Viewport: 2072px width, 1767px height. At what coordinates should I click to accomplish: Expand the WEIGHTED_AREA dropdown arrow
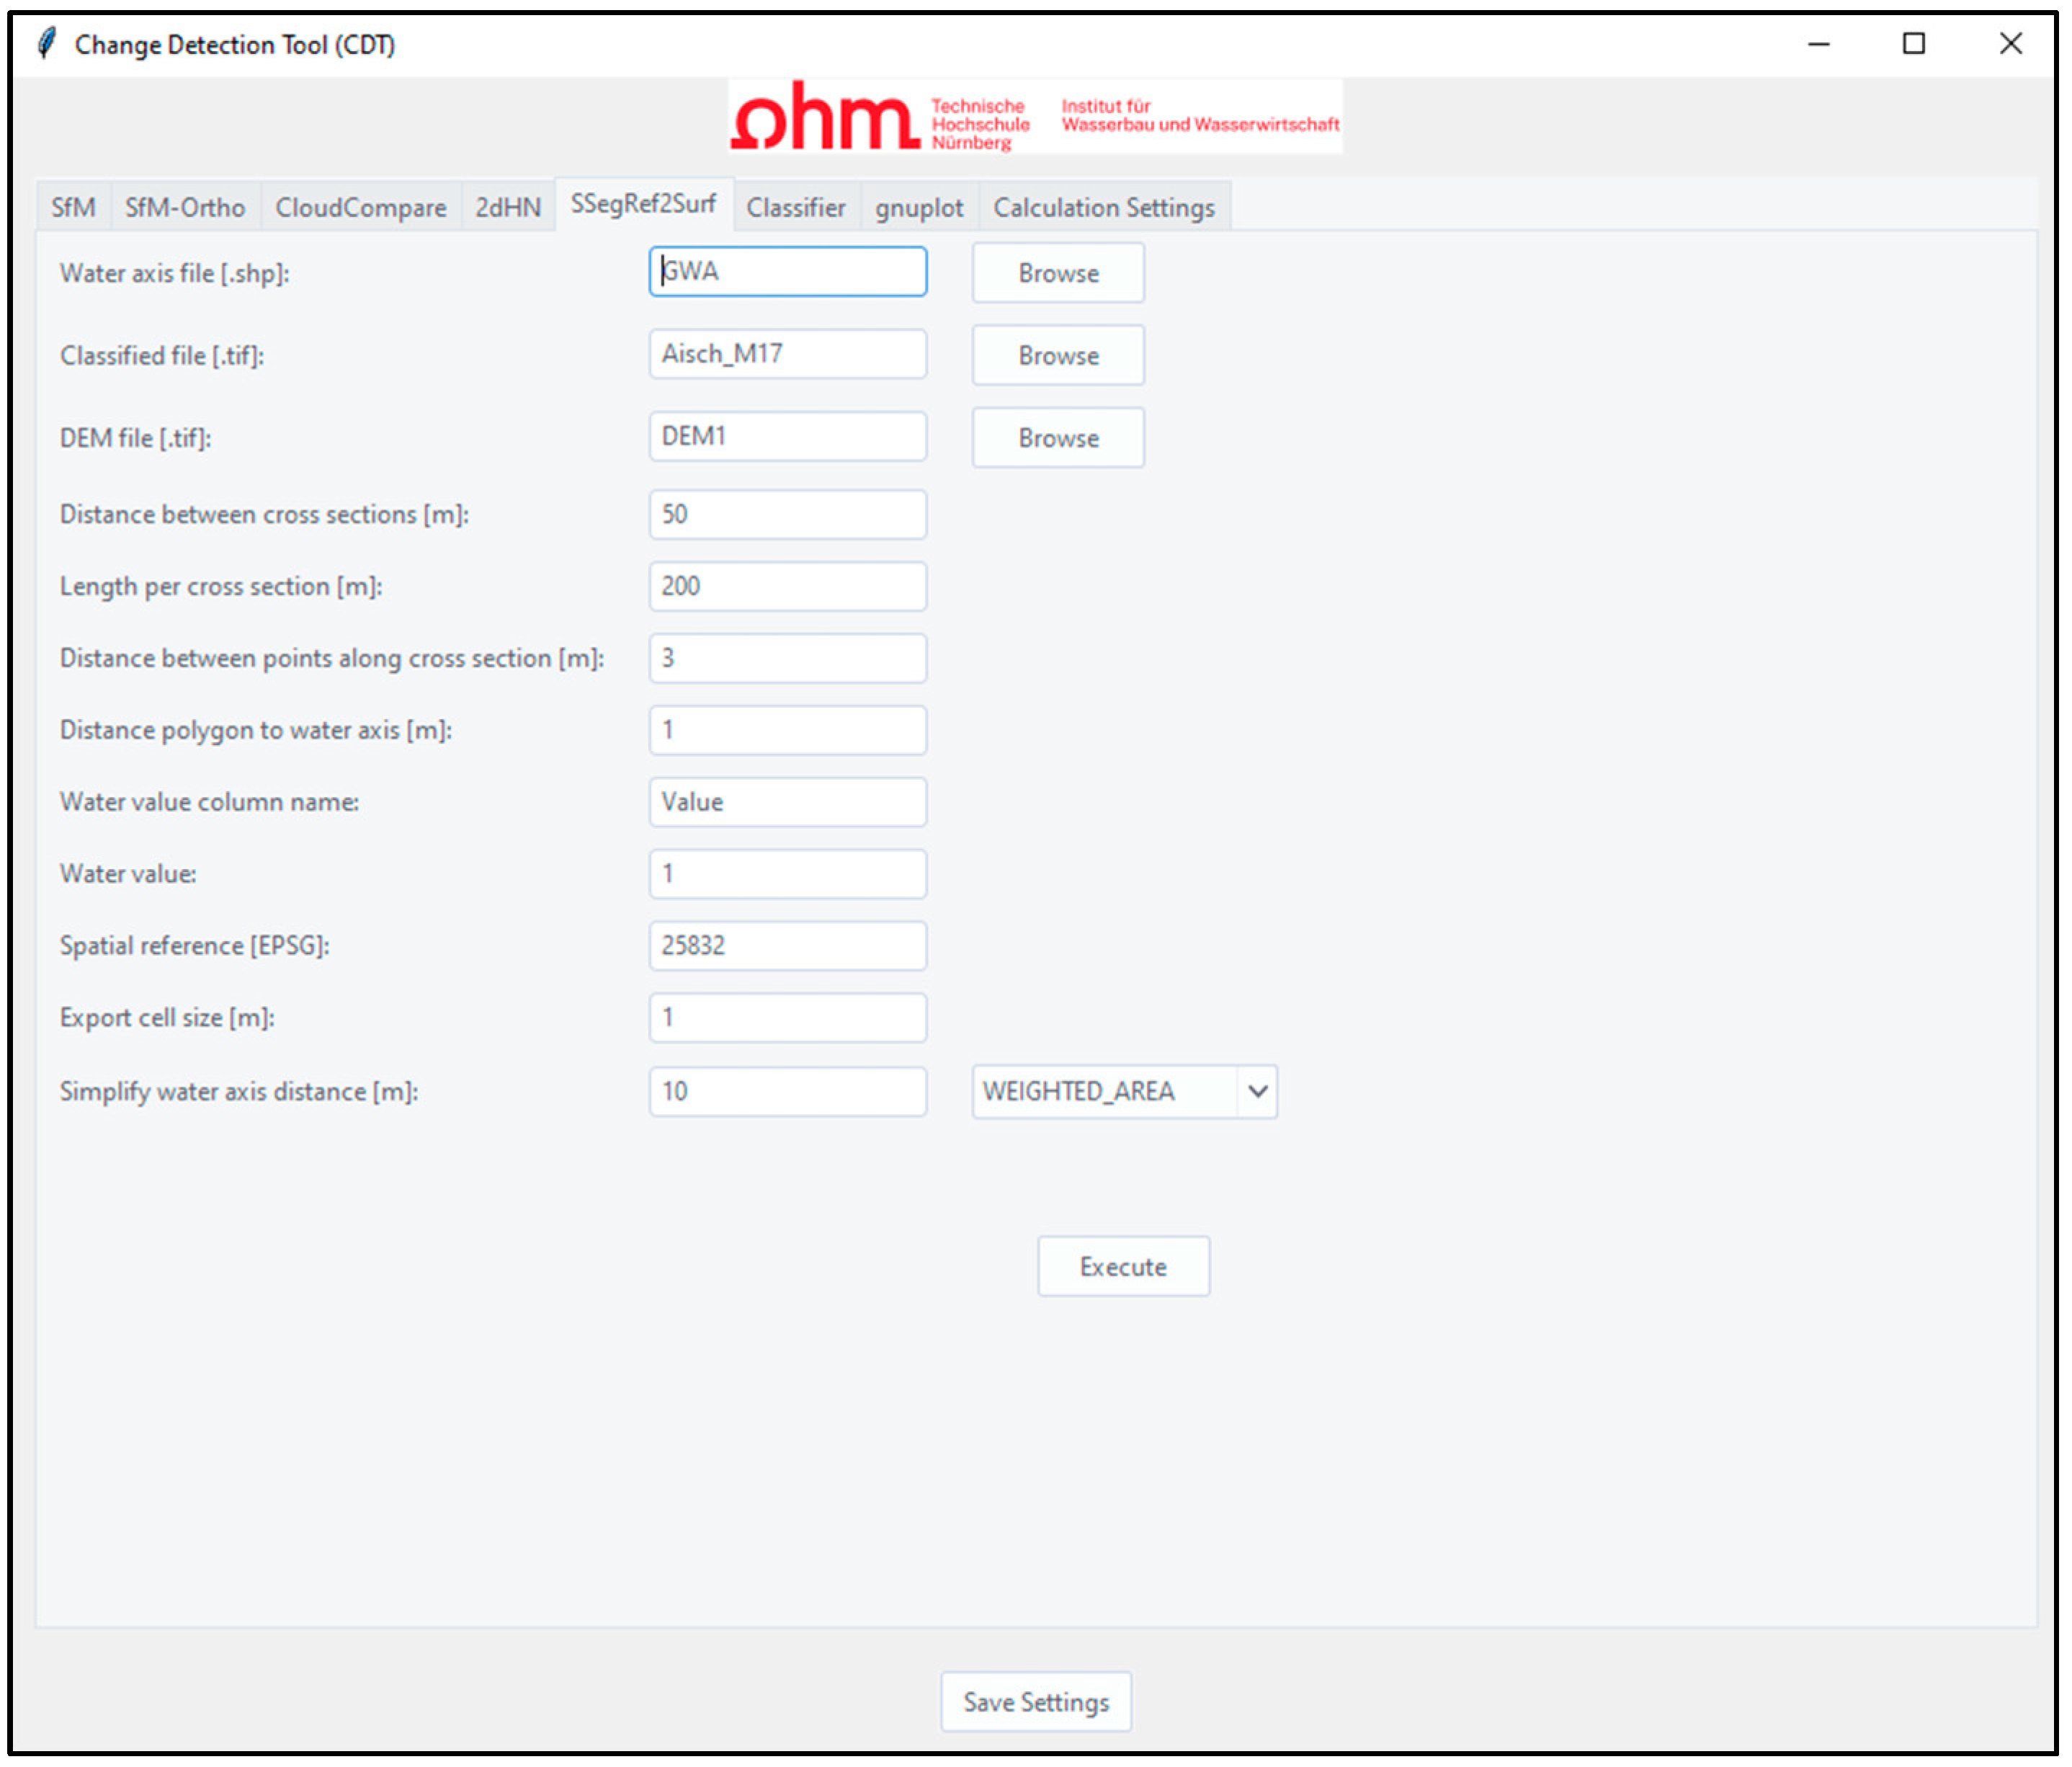pos(1257,1091)
